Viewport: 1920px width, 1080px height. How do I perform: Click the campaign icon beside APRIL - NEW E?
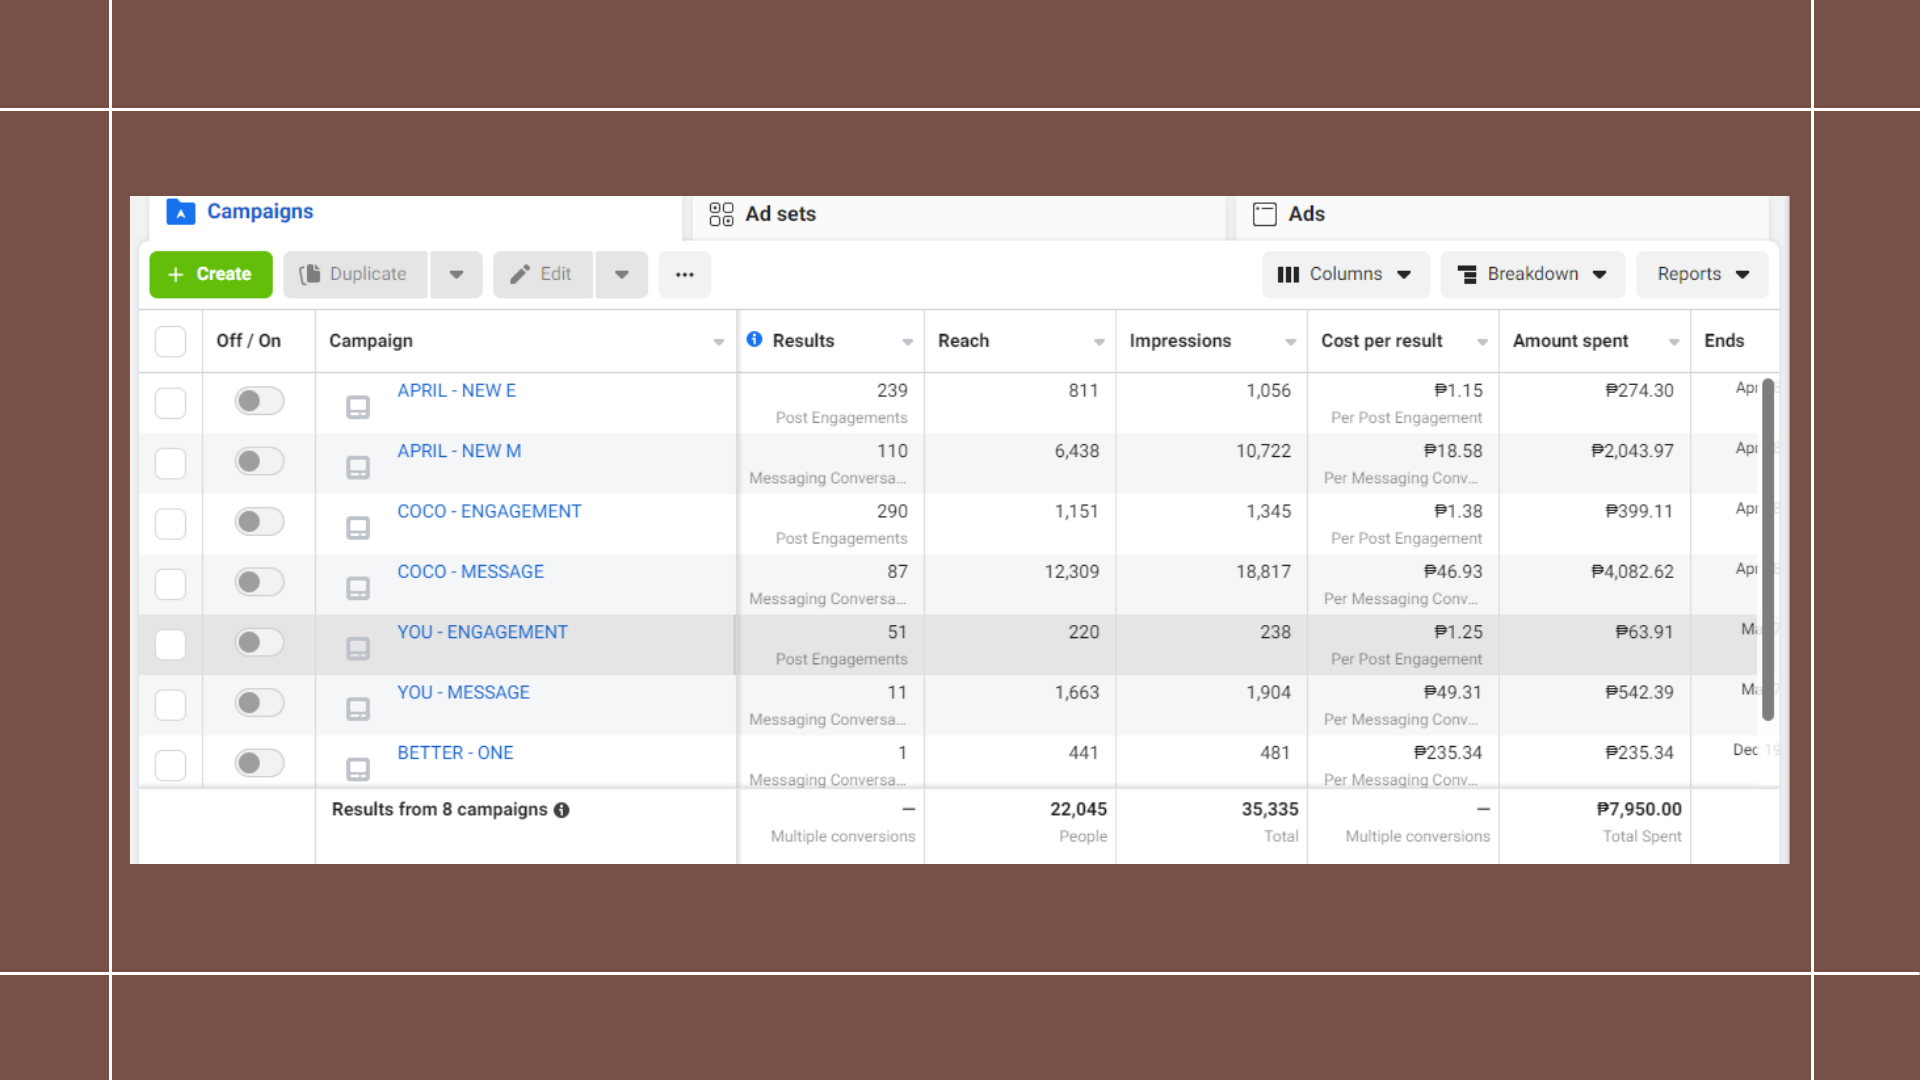(x=358, y=407)
